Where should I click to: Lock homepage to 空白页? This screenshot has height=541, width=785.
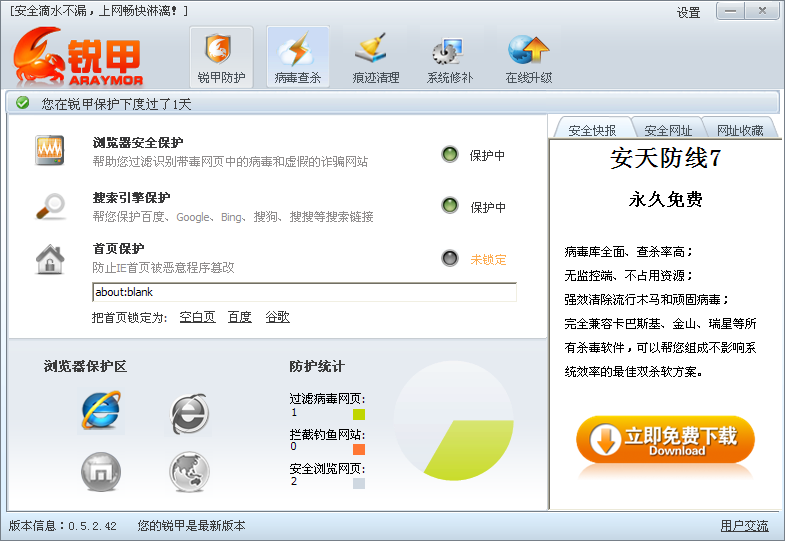click(197, 317)
